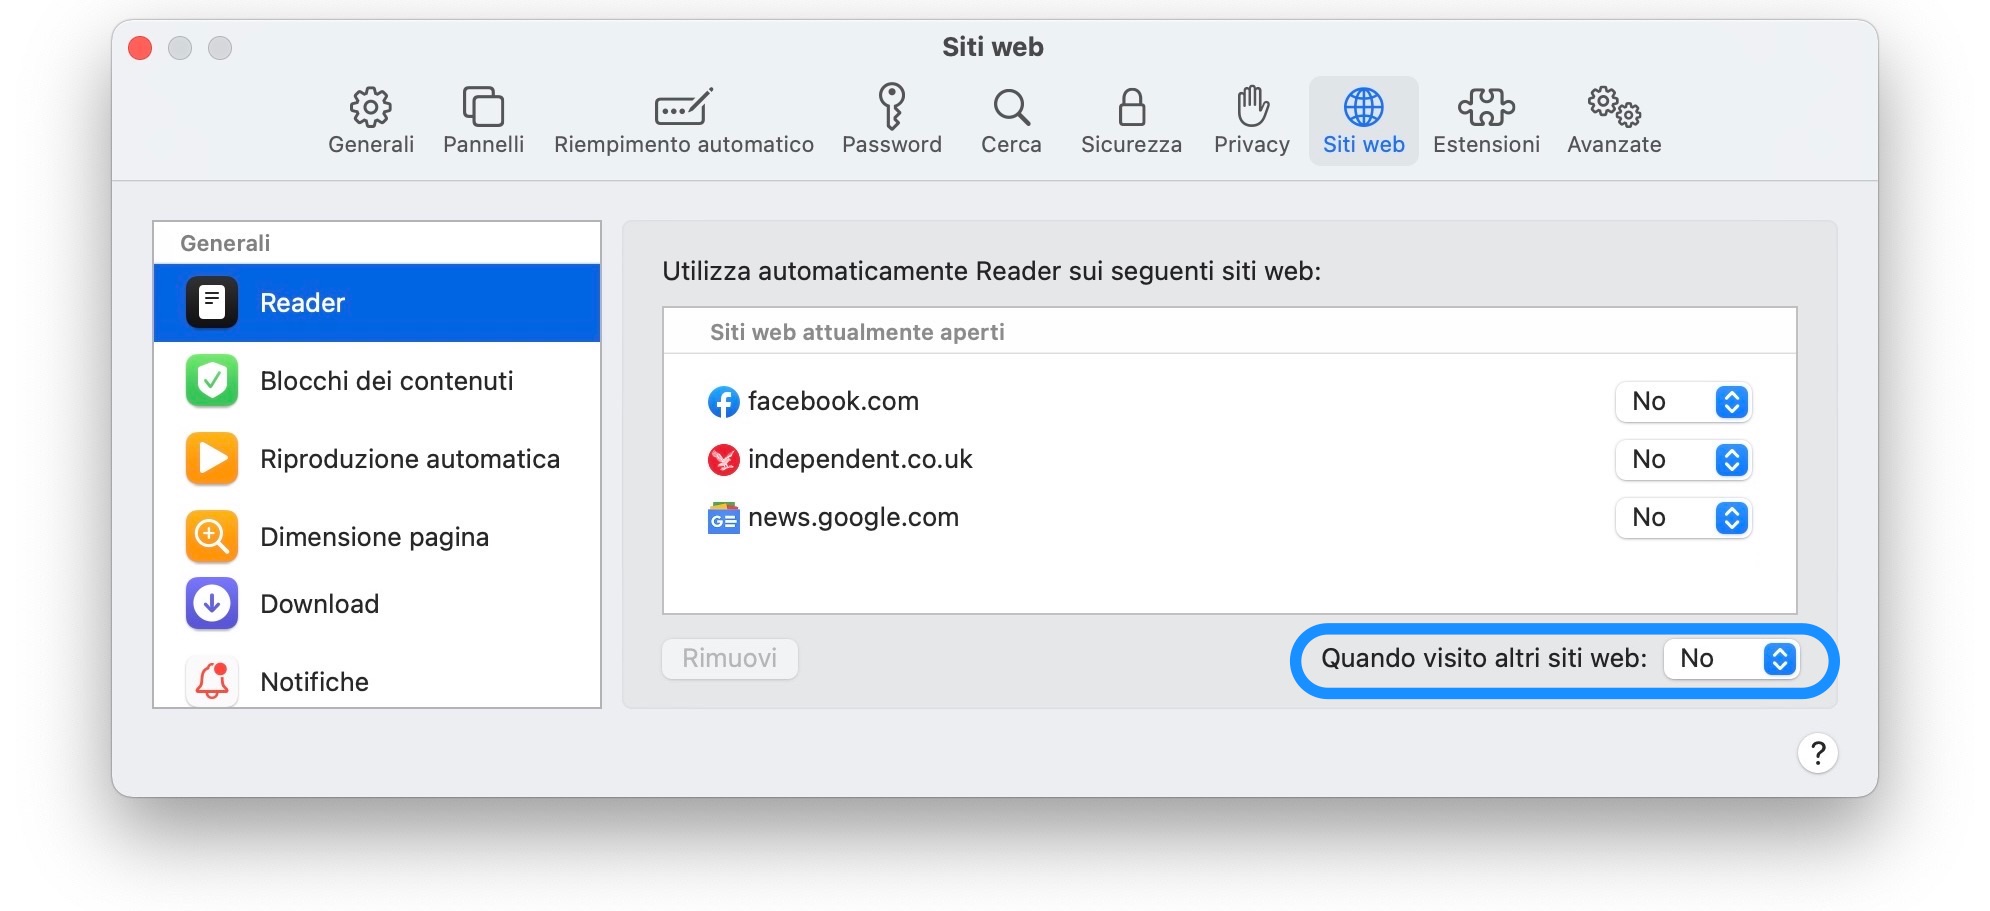Open the help question mark button
1990x911 pixels.
[1820, 754]
